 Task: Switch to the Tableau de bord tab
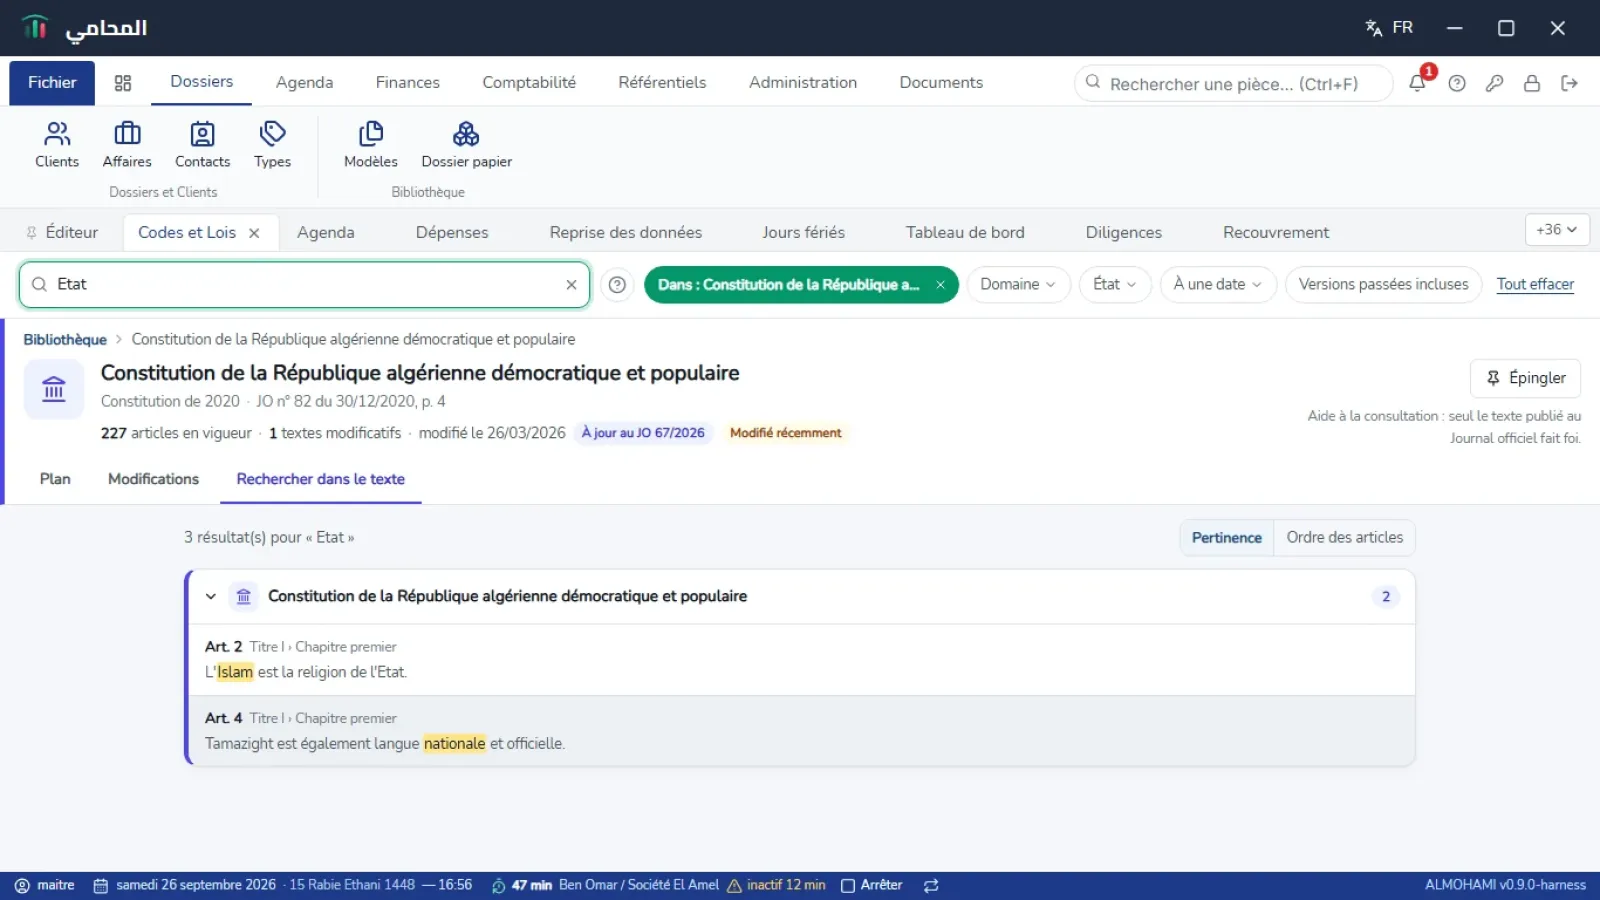point(965,233)
